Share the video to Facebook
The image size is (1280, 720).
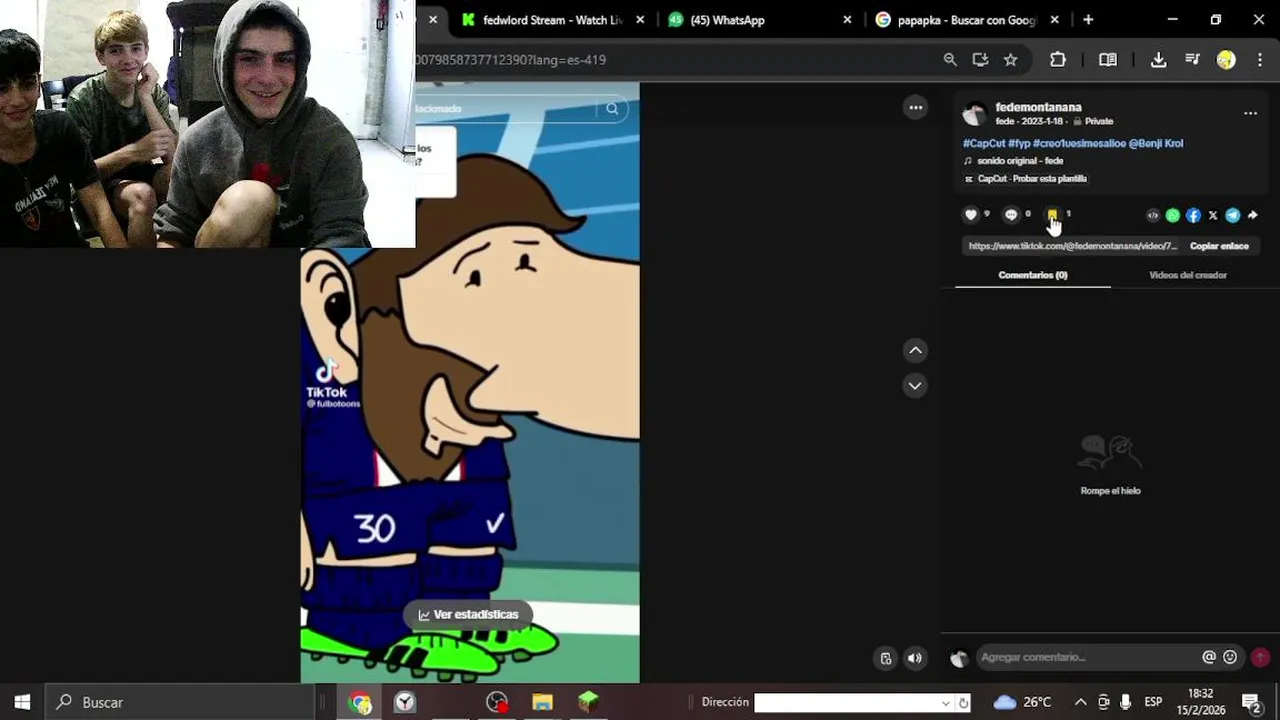[x=1193, y=215]
